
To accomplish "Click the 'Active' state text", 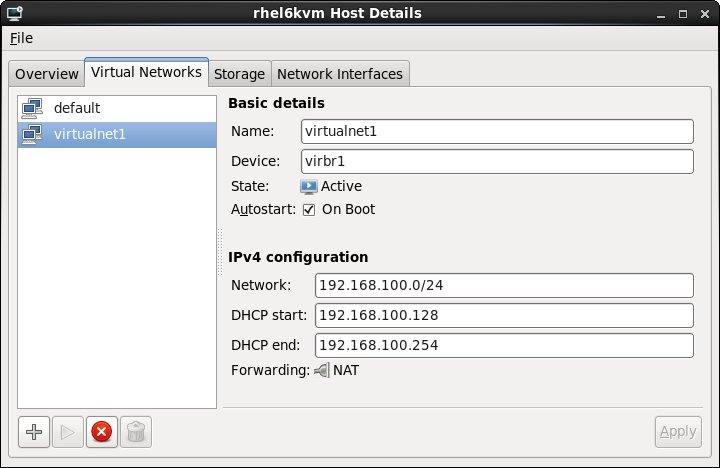I will click(x=341, y=186).
